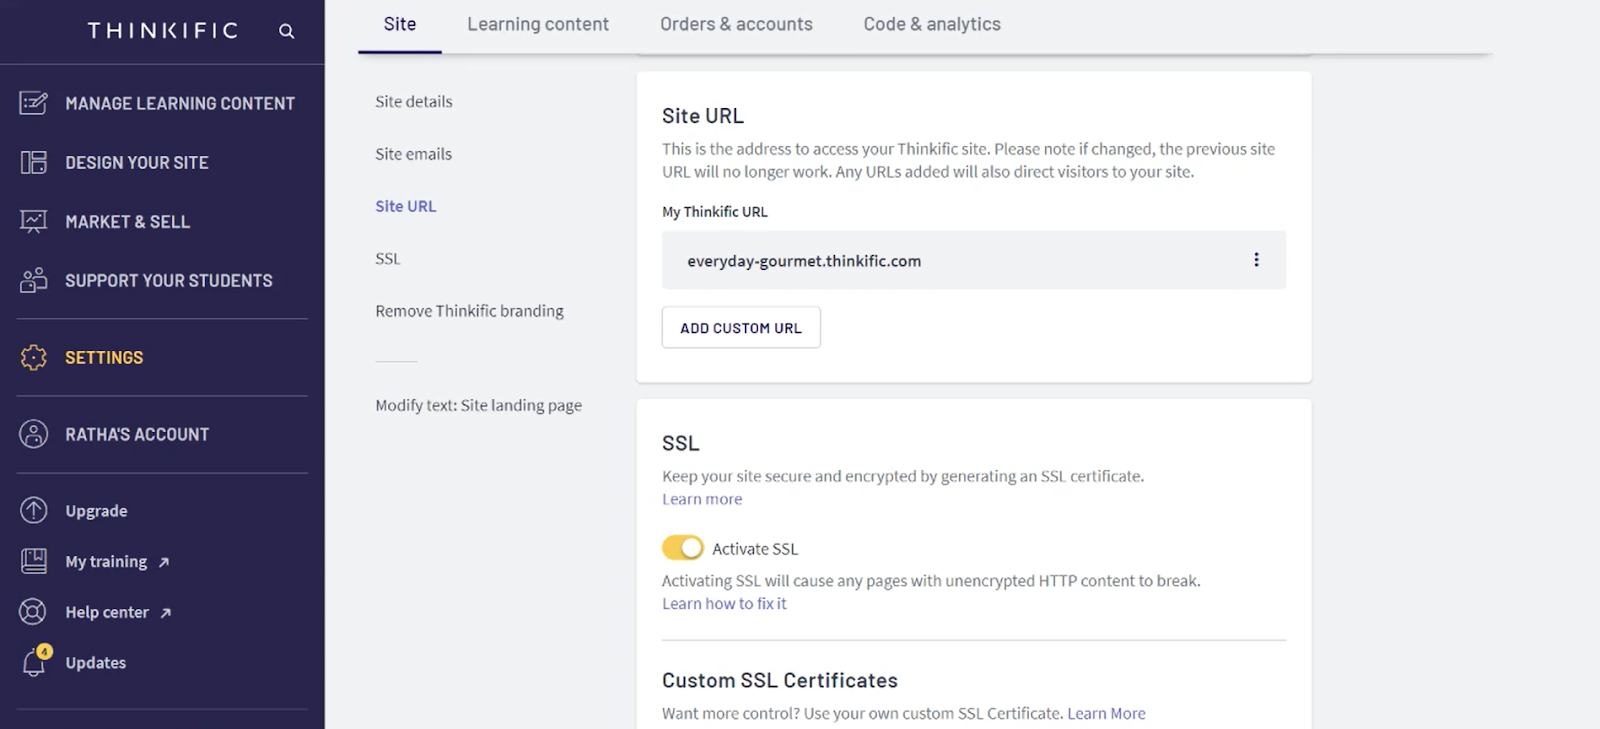This screenshot has width=1600, height=729.
Task: Switch to Learning content tab
Action: [537, 24]
